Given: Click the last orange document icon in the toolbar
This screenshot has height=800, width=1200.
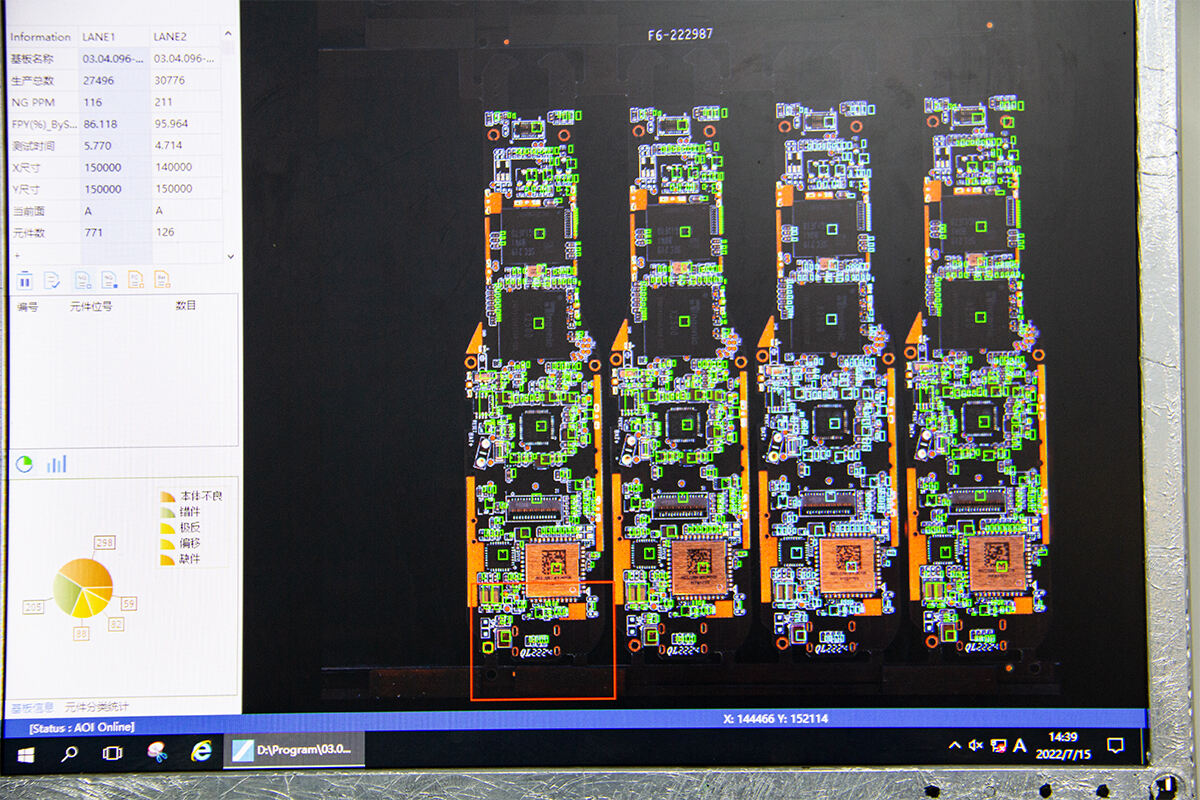Looking at the screenshot, I should click(x=162, y=281).
